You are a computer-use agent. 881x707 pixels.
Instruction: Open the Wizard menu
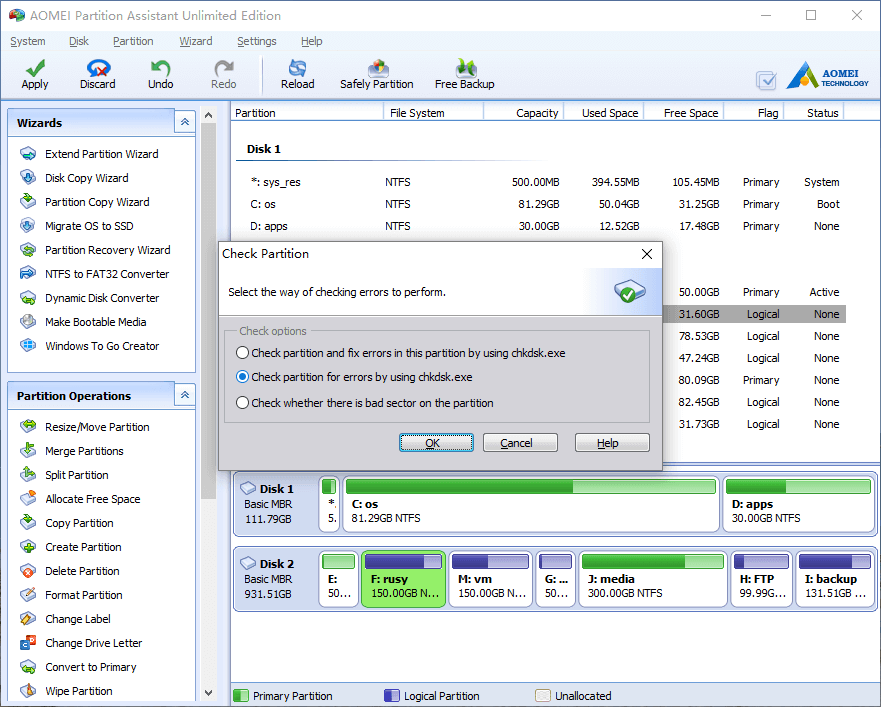[x=196, y=41]
